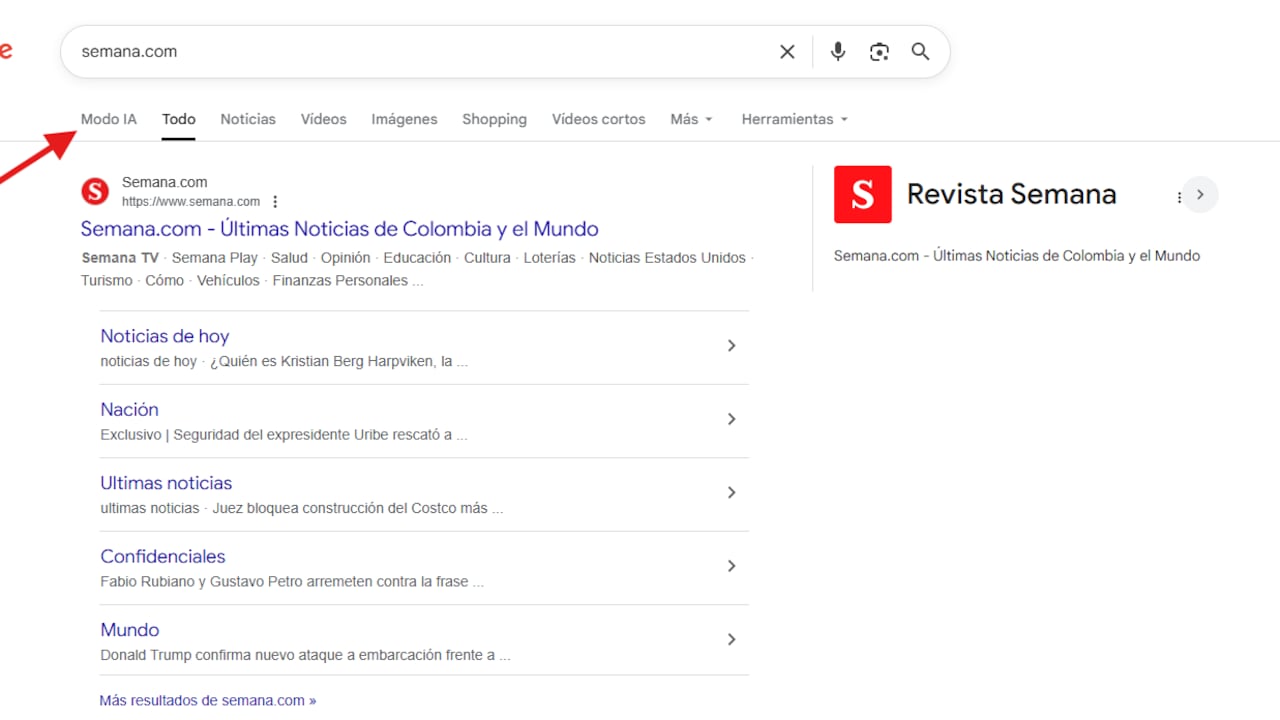Switch to the Modo IA tab
Viewport: 1280px width, 720px height.
[108, 119]
